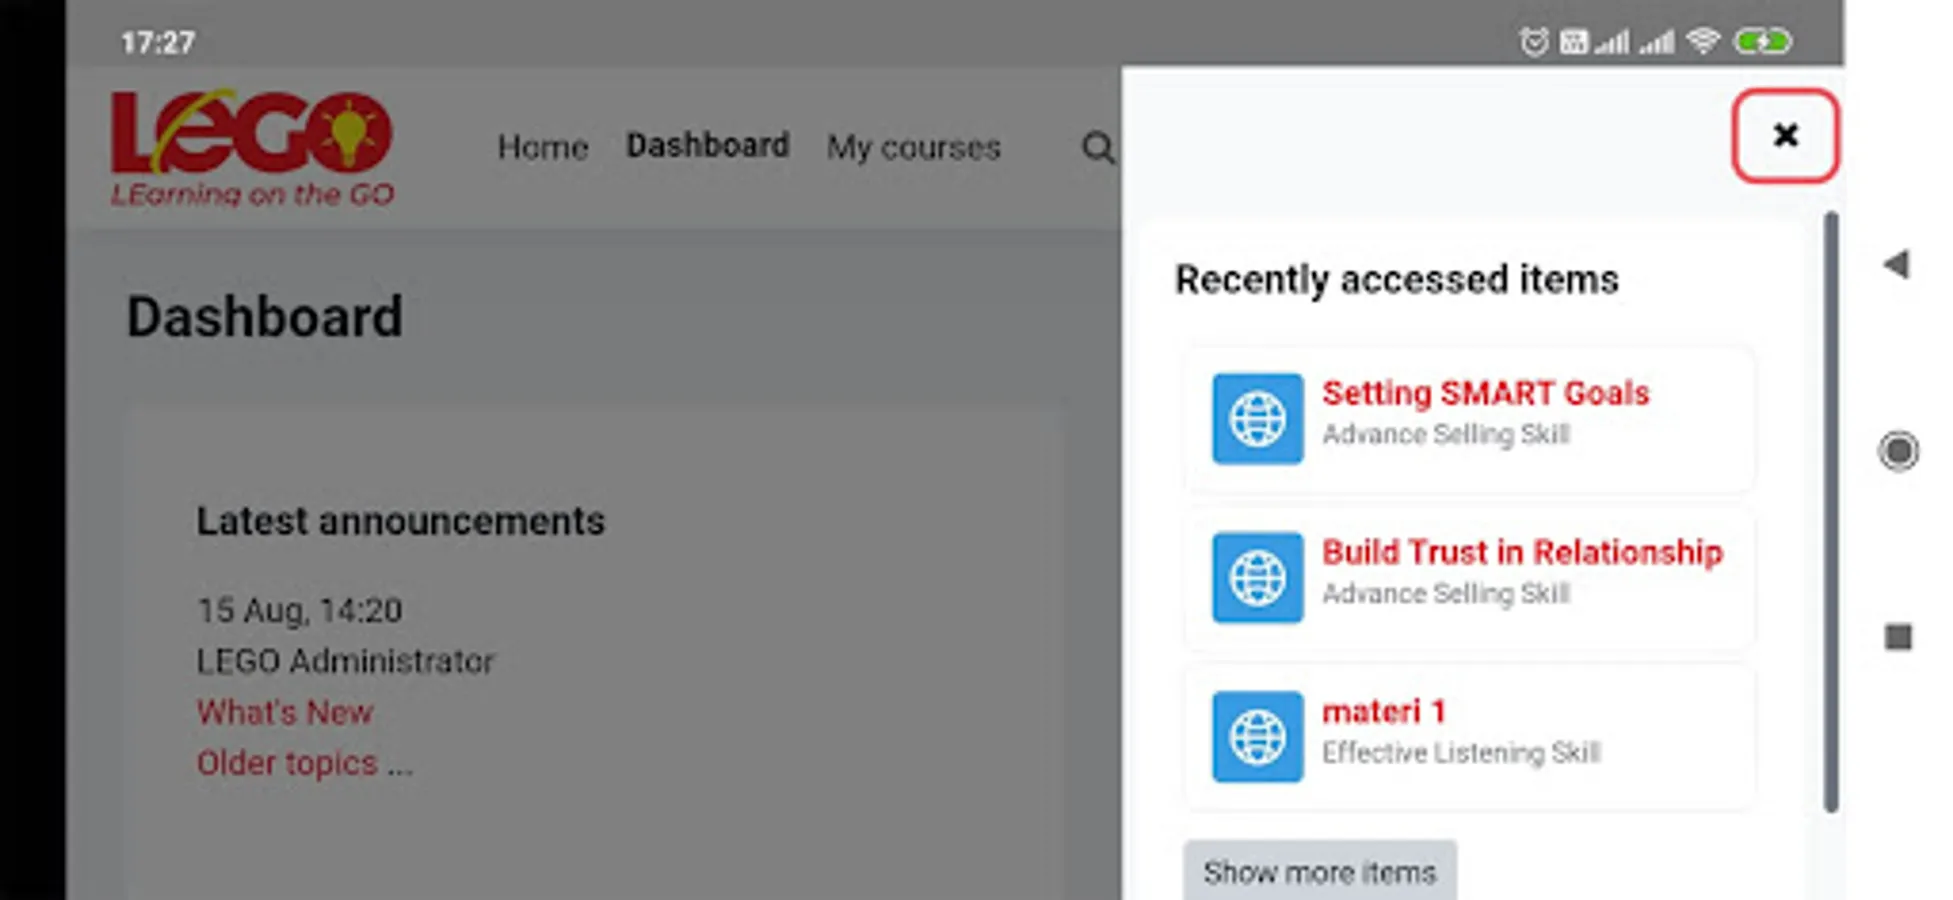
Task: Go to the Home menu item
Action: tap(543, 148)
